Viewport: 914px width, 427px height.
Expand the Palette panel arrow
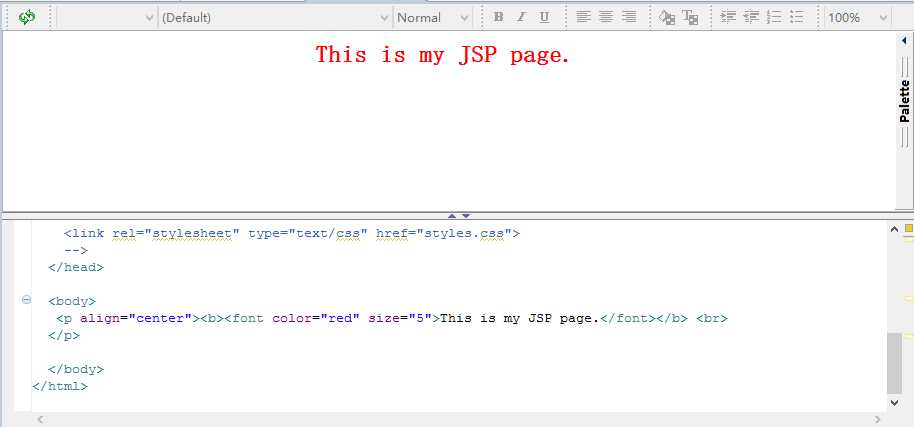pos(904,41)
